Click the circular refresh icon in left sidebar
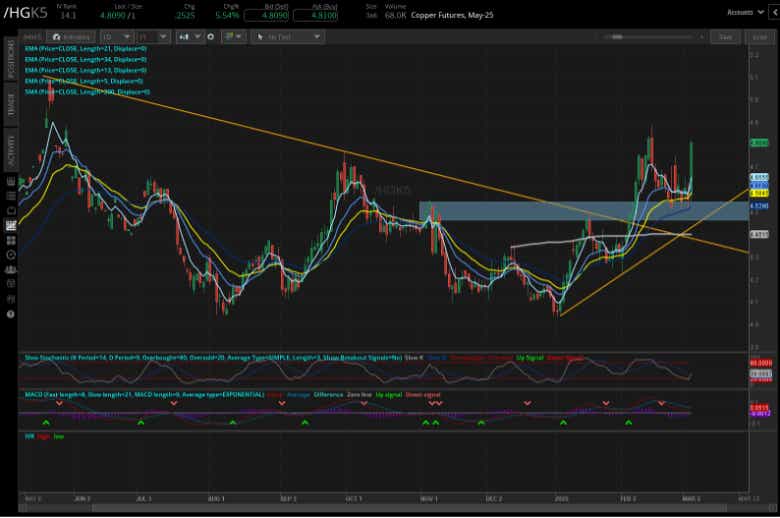The image size is (780, 518). [10, 255]
